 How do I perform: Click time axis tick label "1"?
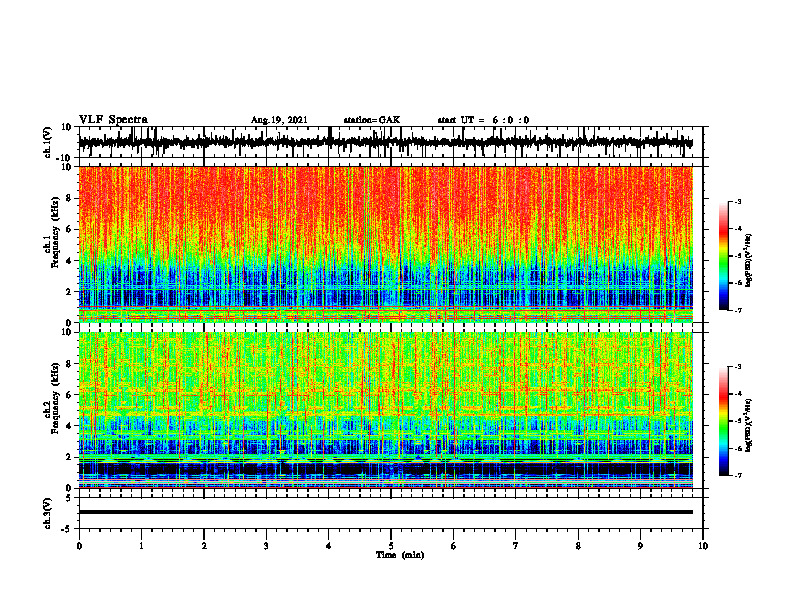[x=141, y=546]
